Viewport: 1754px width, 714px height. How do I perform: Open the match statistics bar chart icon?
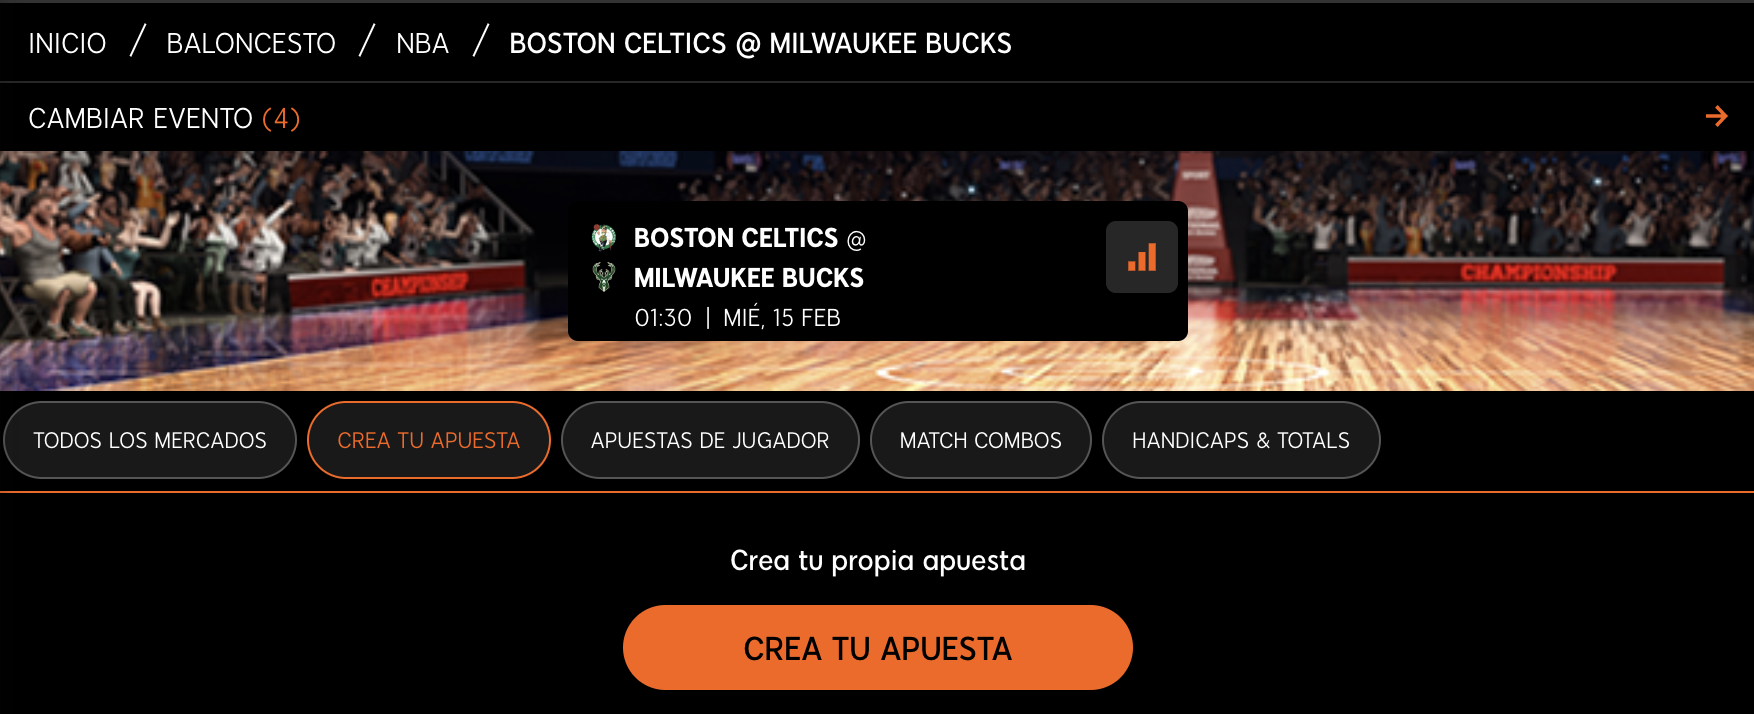pos(1141,257)
